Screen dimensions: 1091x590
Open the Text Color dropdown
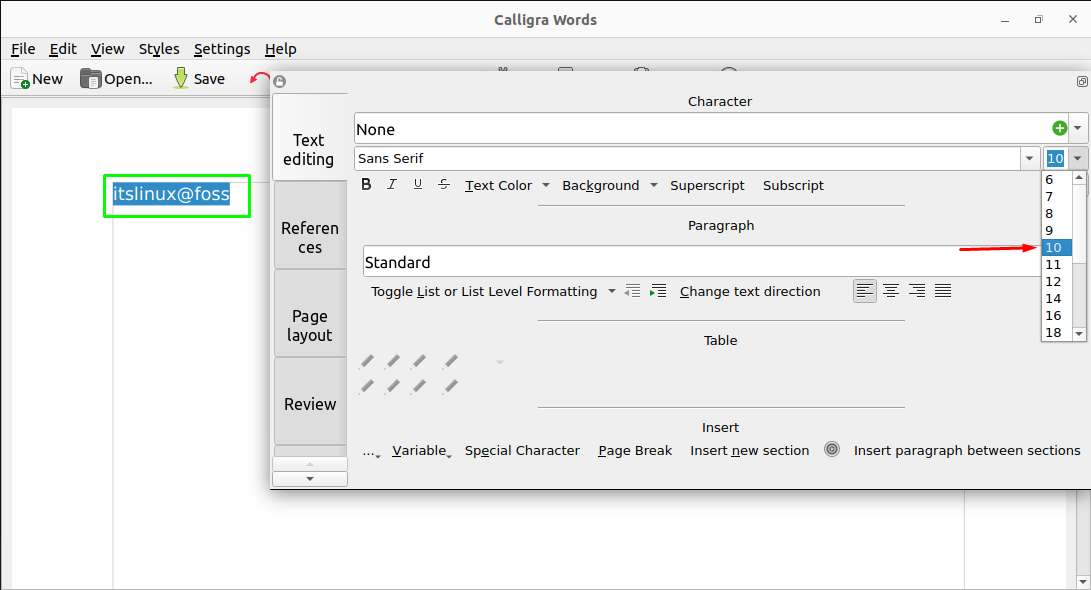point(545,185)
